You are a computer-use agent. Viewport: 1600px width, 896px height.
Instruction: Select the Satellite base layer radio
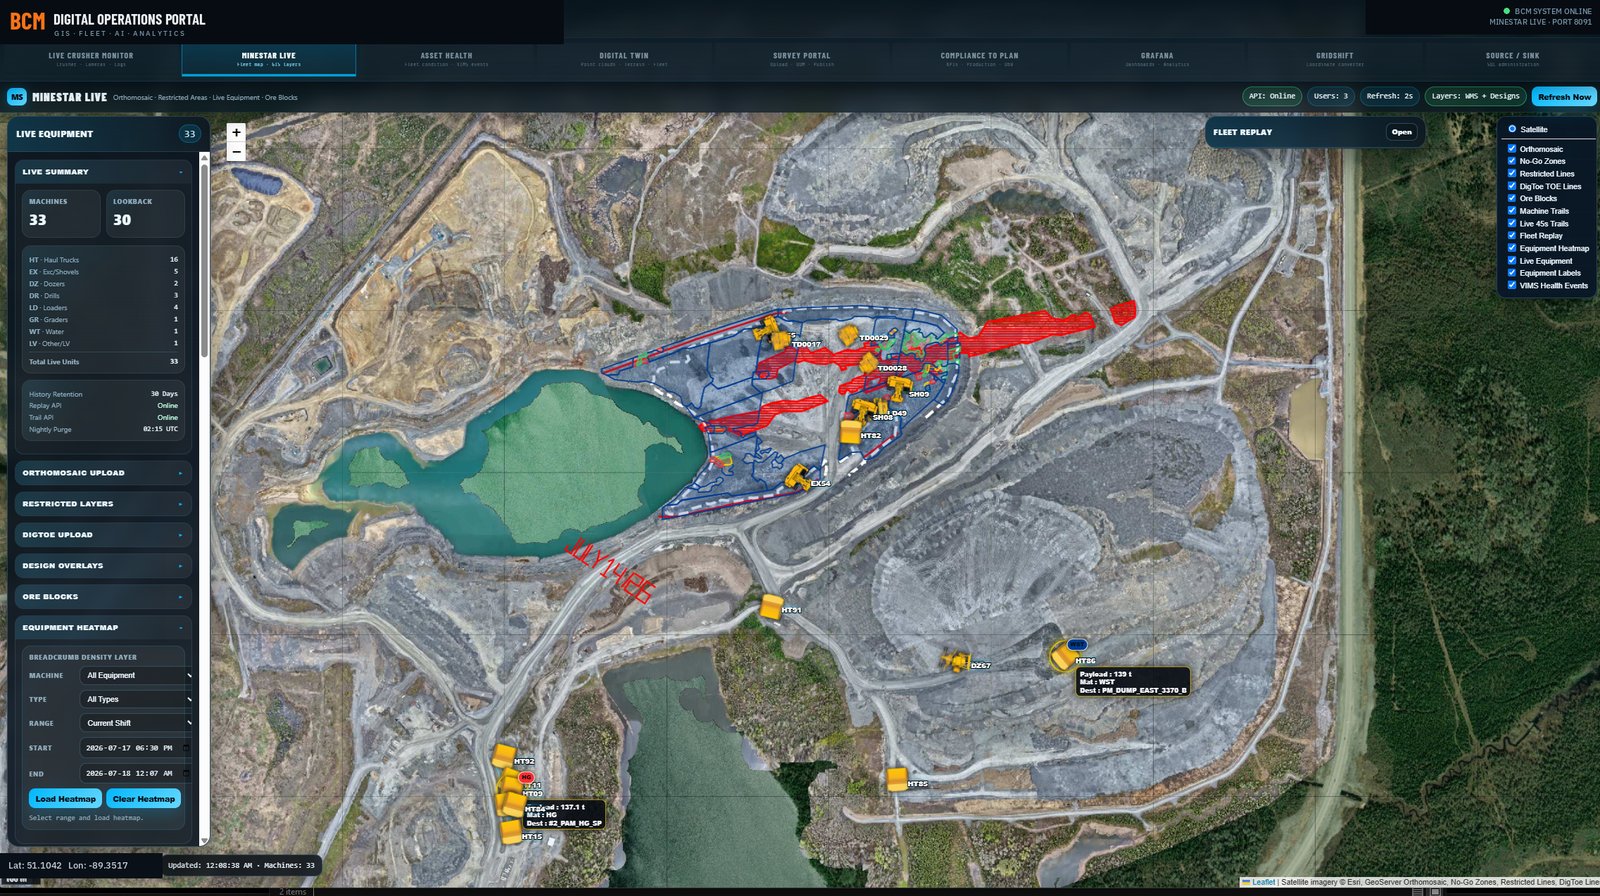[1512, 129]
